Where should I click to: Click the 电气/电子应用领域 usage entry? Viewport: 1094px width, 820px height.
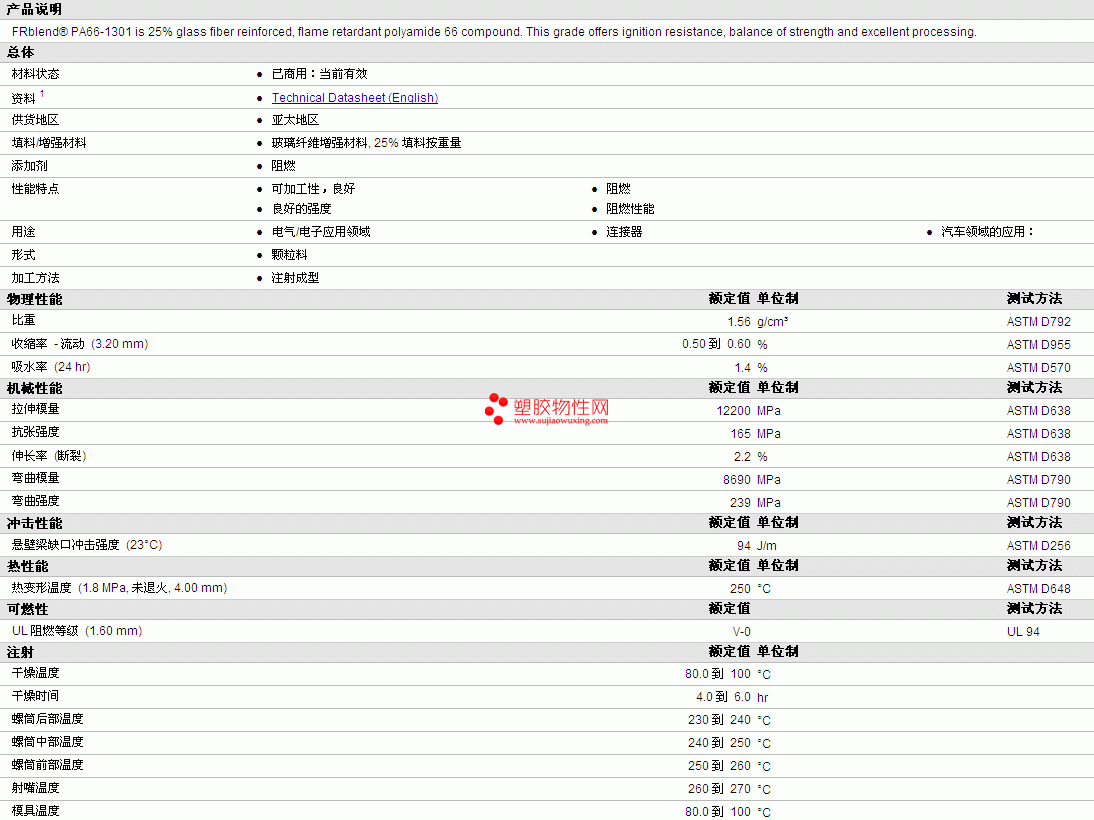point(321,232)
